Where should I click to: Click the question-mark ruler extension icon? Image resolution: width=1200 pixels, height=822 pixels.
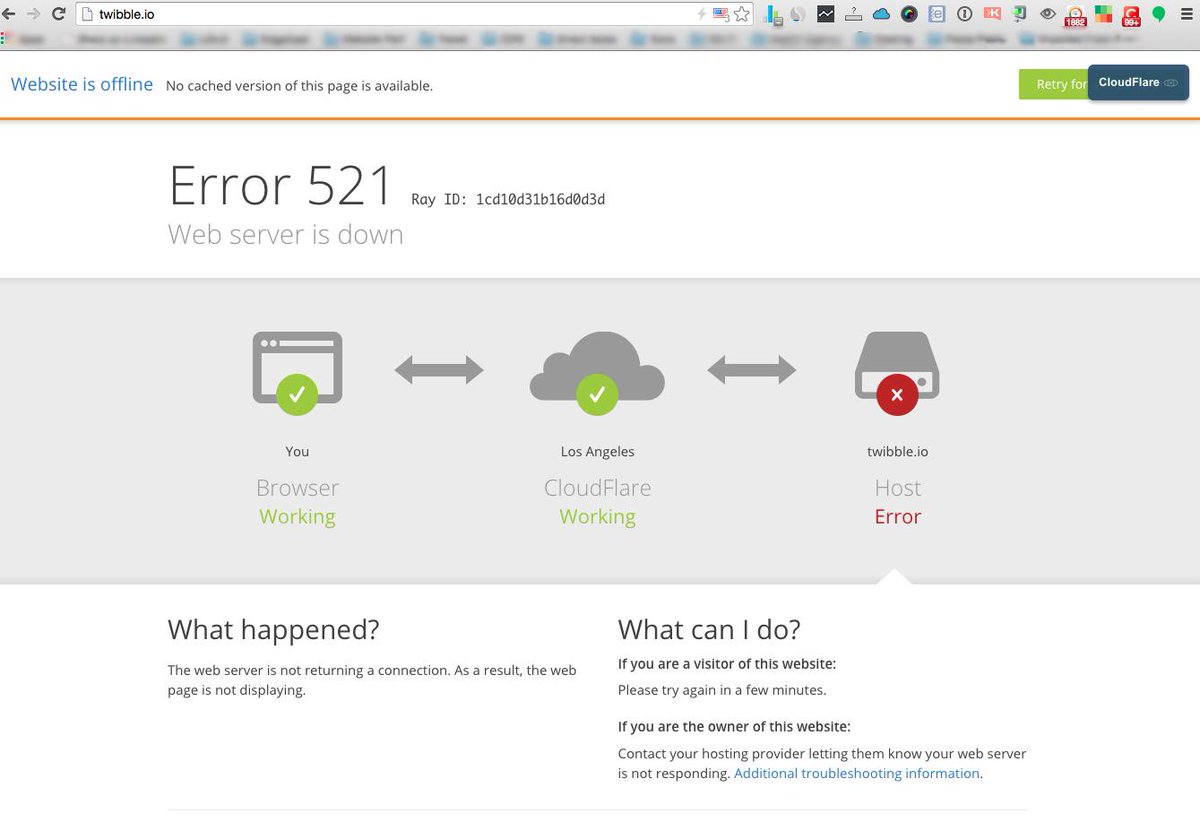[x=853, y=14]
